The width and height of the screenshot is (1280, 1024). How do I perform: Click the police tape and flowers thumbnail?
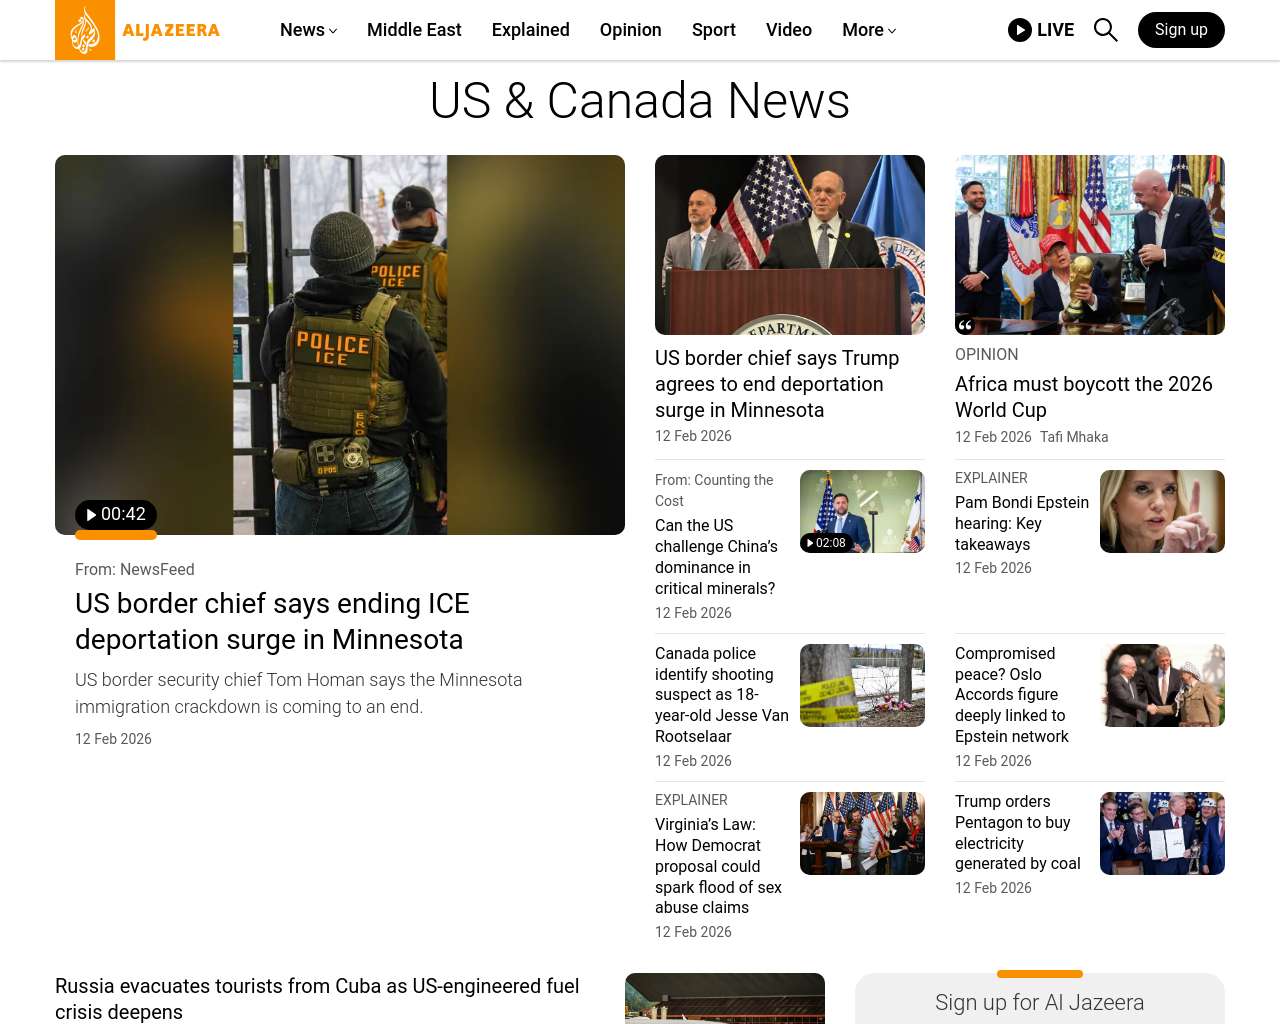(862, 685)
